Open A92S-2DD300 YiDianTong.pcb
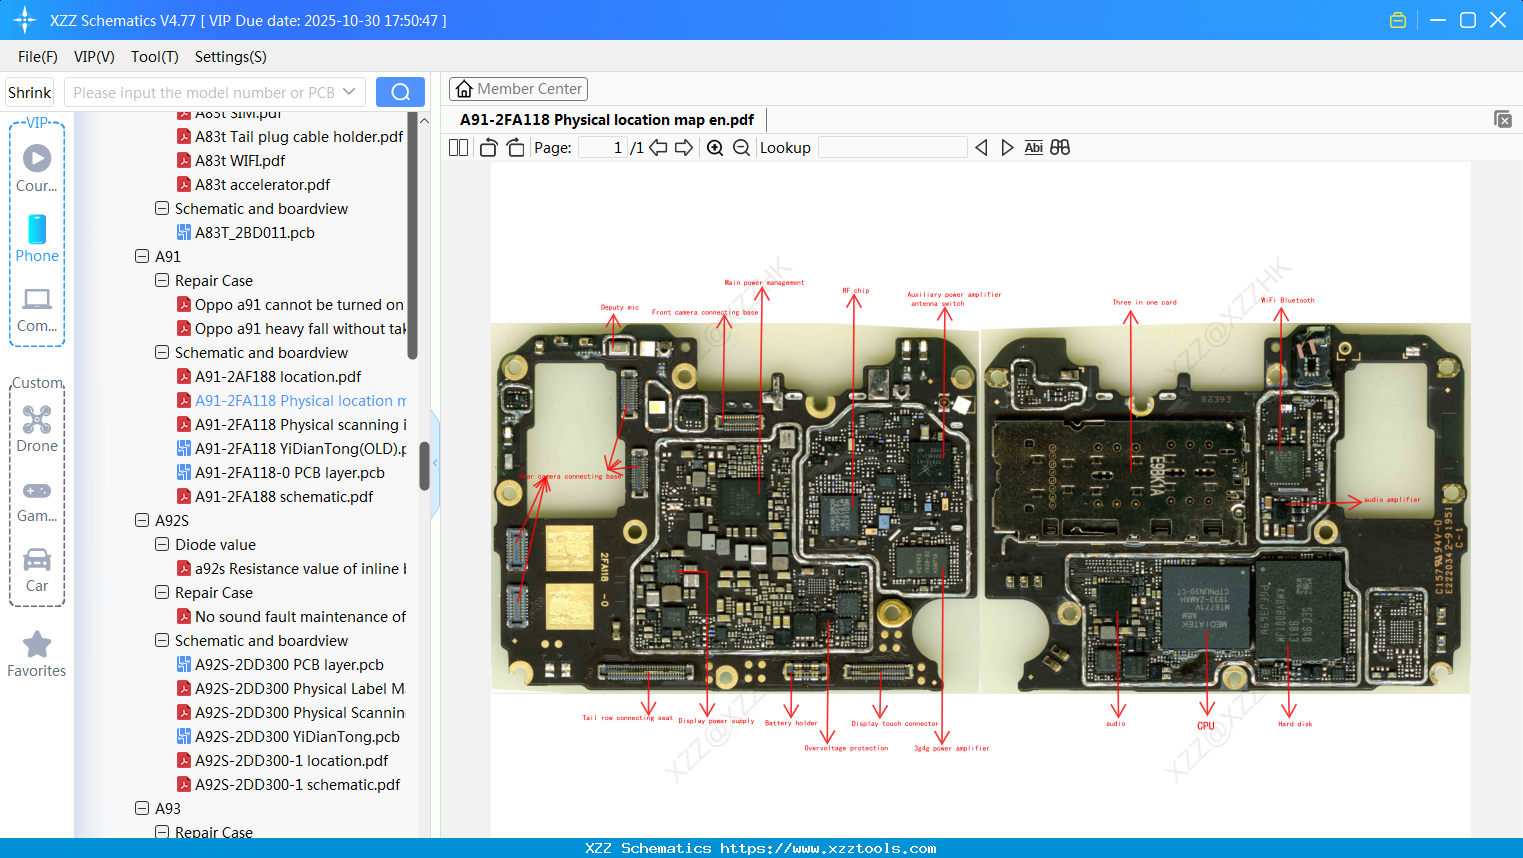The height and width of the screenshot is (858, 1523). point(297,736)
